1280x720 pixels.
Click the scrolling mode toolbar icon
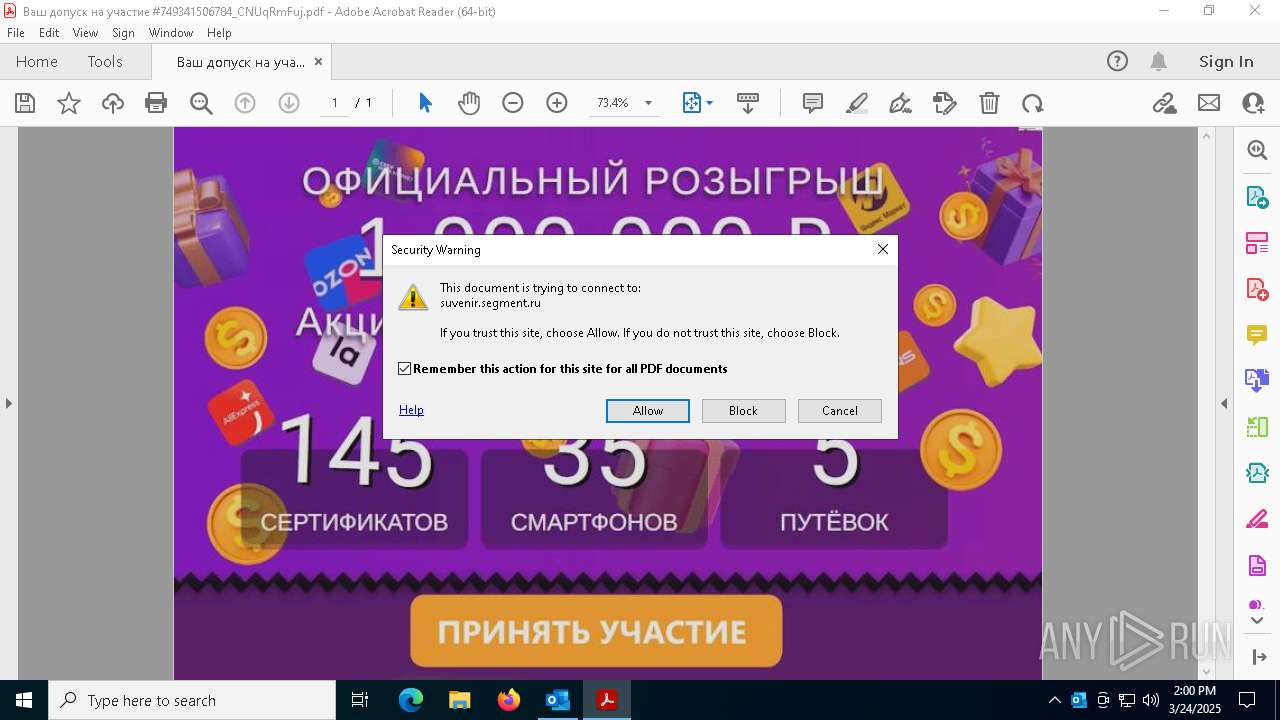[748, 103]
